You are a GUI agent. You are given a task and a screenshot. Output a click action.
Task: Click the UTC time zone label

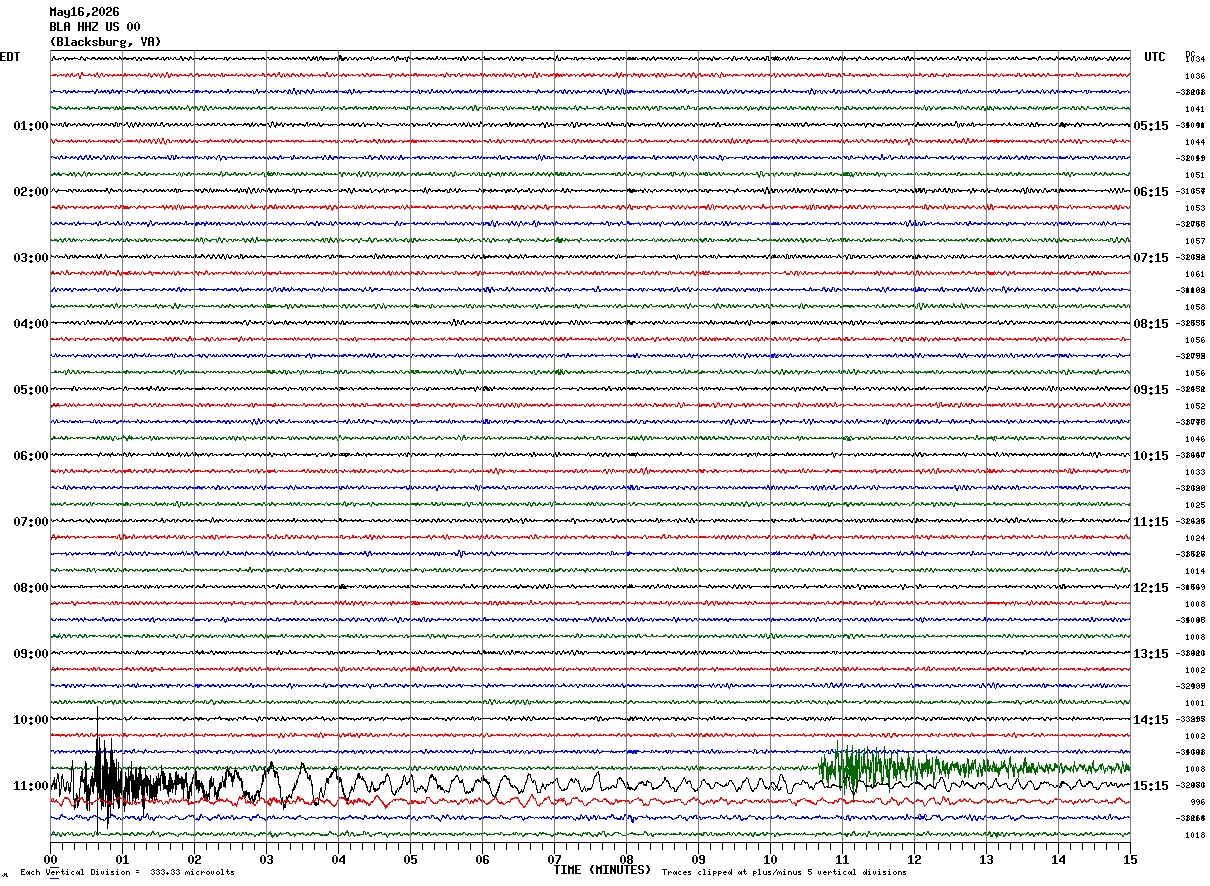point(1155,57)
